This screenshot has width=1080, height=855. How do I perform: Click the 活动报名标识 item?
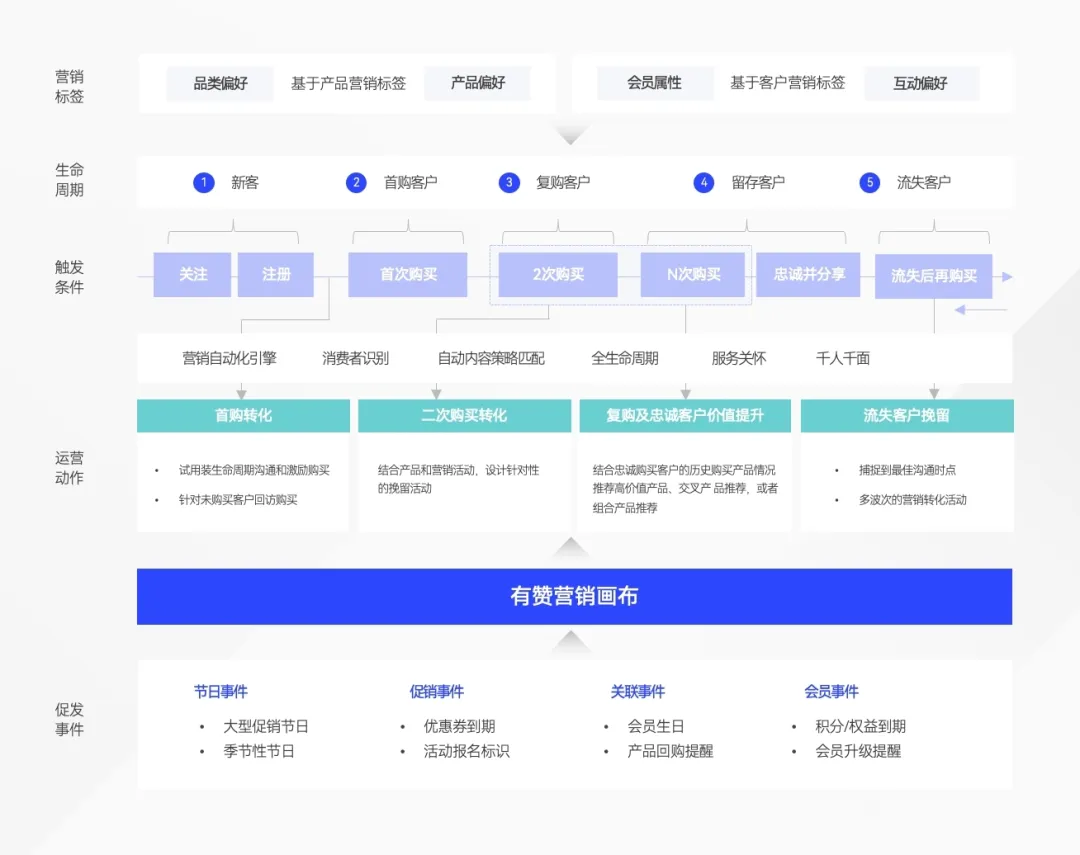466,751
